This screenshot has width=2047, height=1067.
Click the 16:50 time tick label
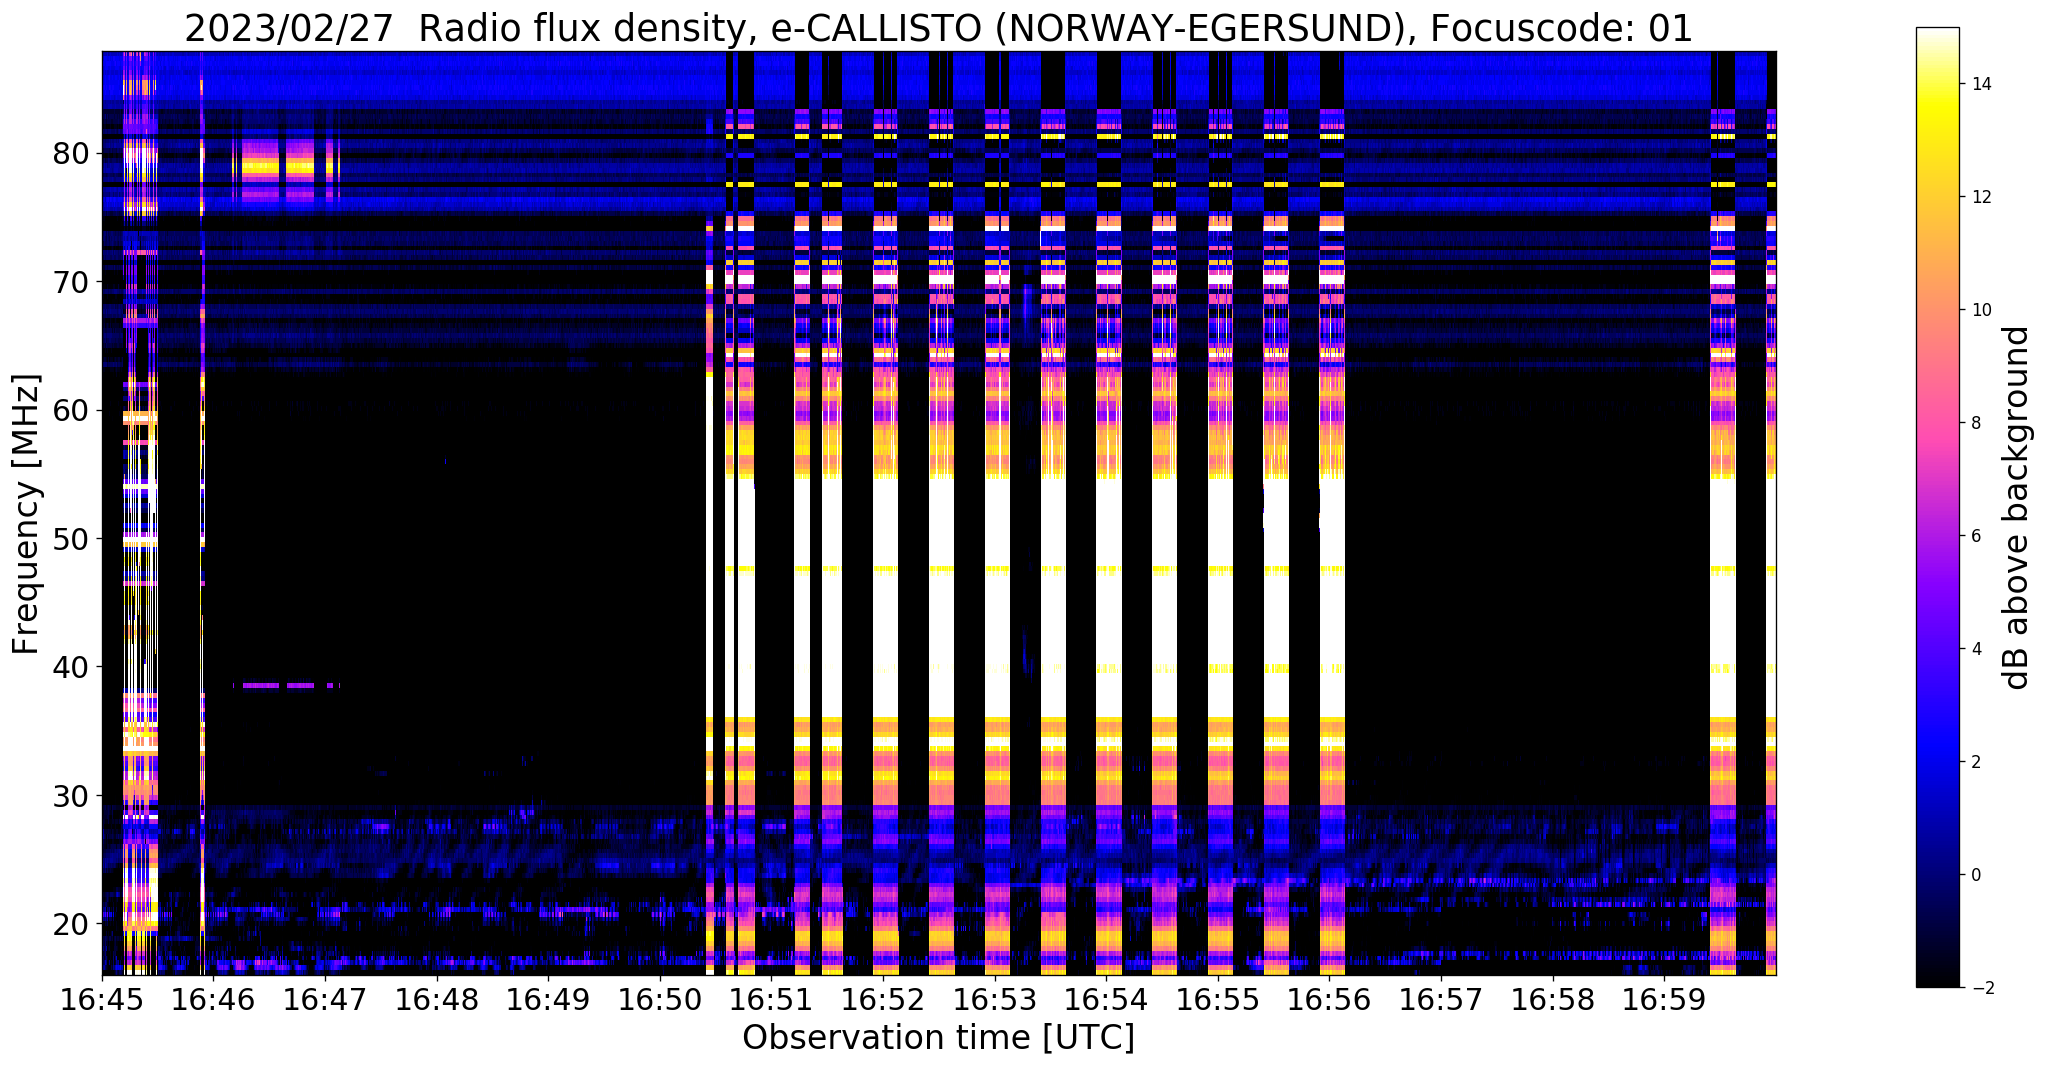pos(660,999)
